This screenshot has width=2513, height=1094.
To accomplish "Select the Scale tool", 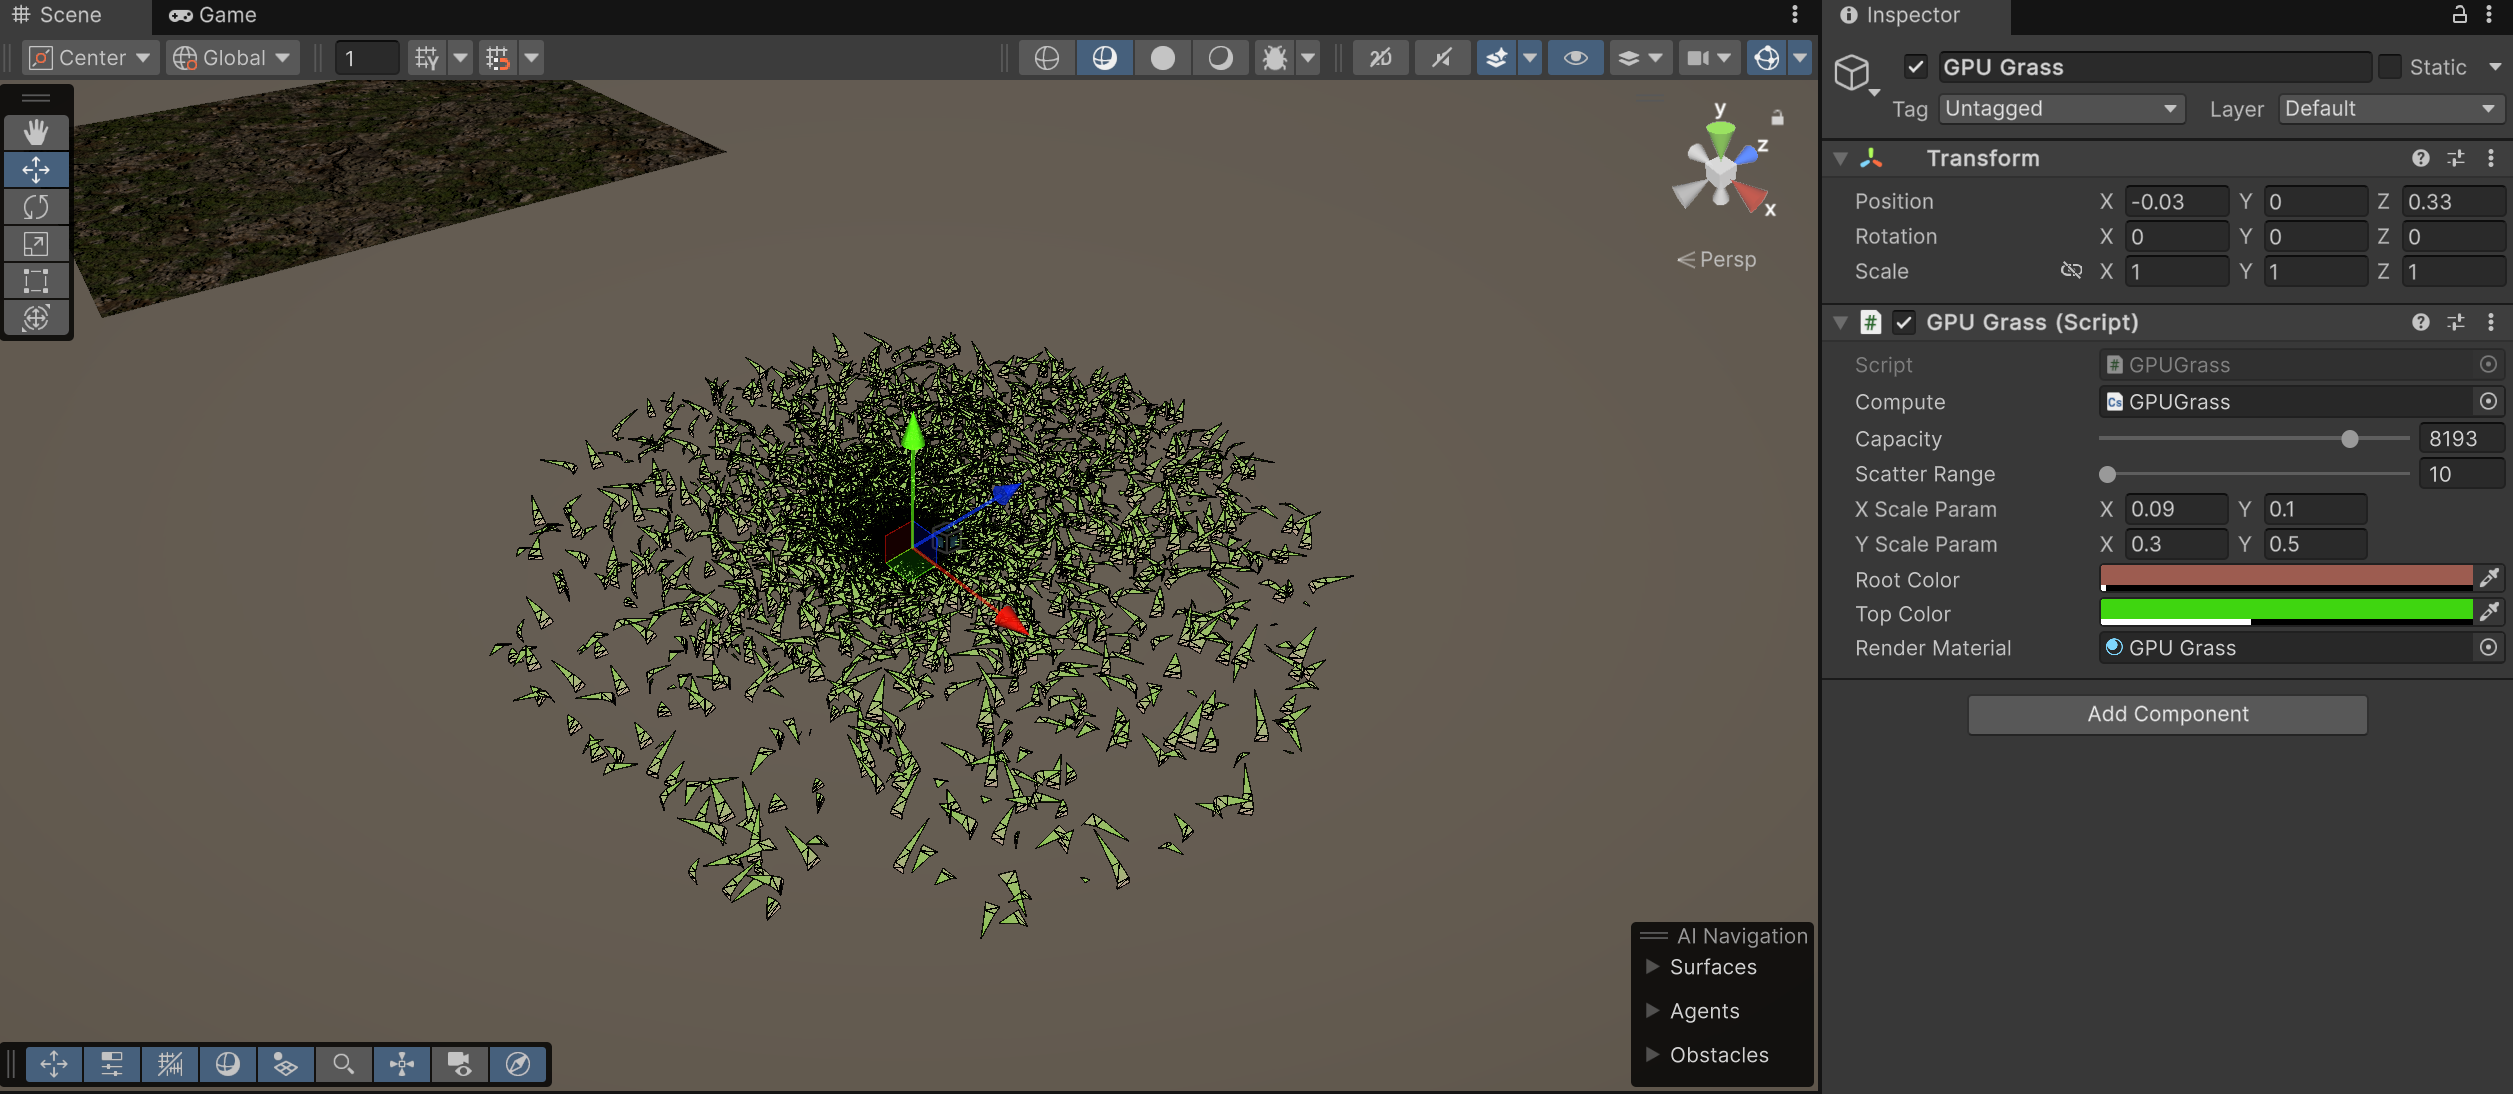I will pos(36,244).
